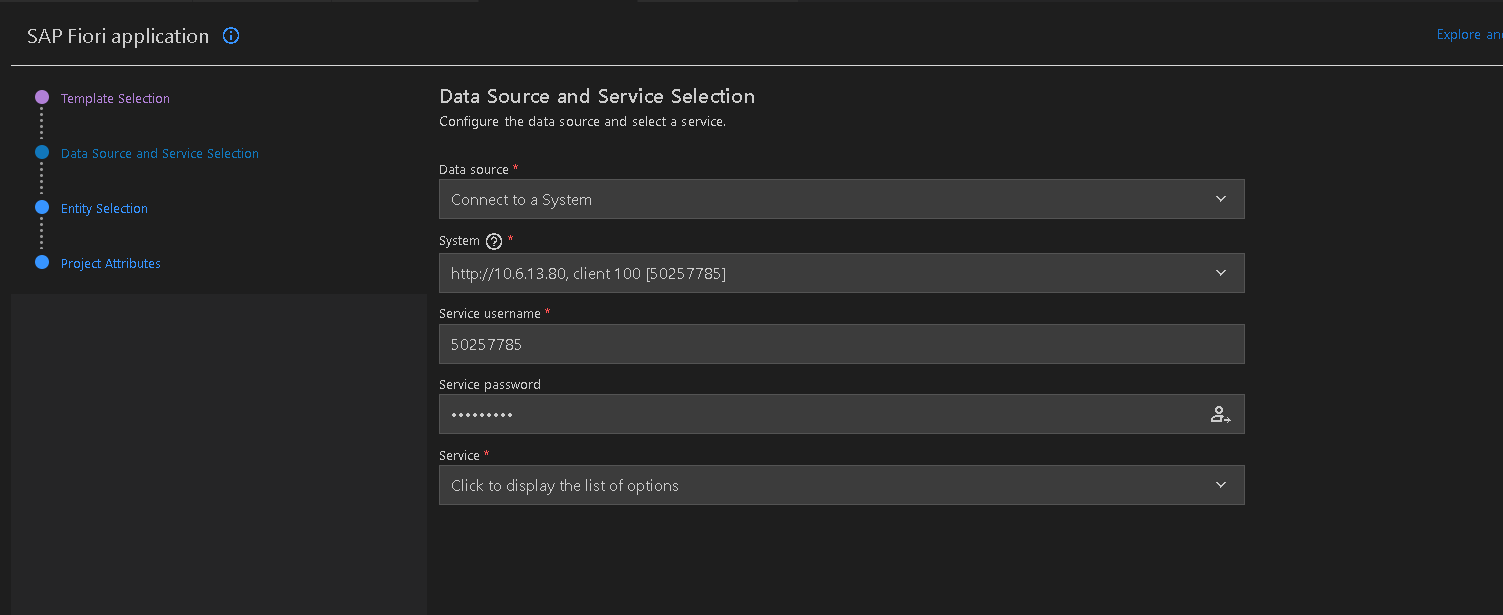
Task: Click the Data Source and Service Selection step circle
Action: click(x=41, y=152)
